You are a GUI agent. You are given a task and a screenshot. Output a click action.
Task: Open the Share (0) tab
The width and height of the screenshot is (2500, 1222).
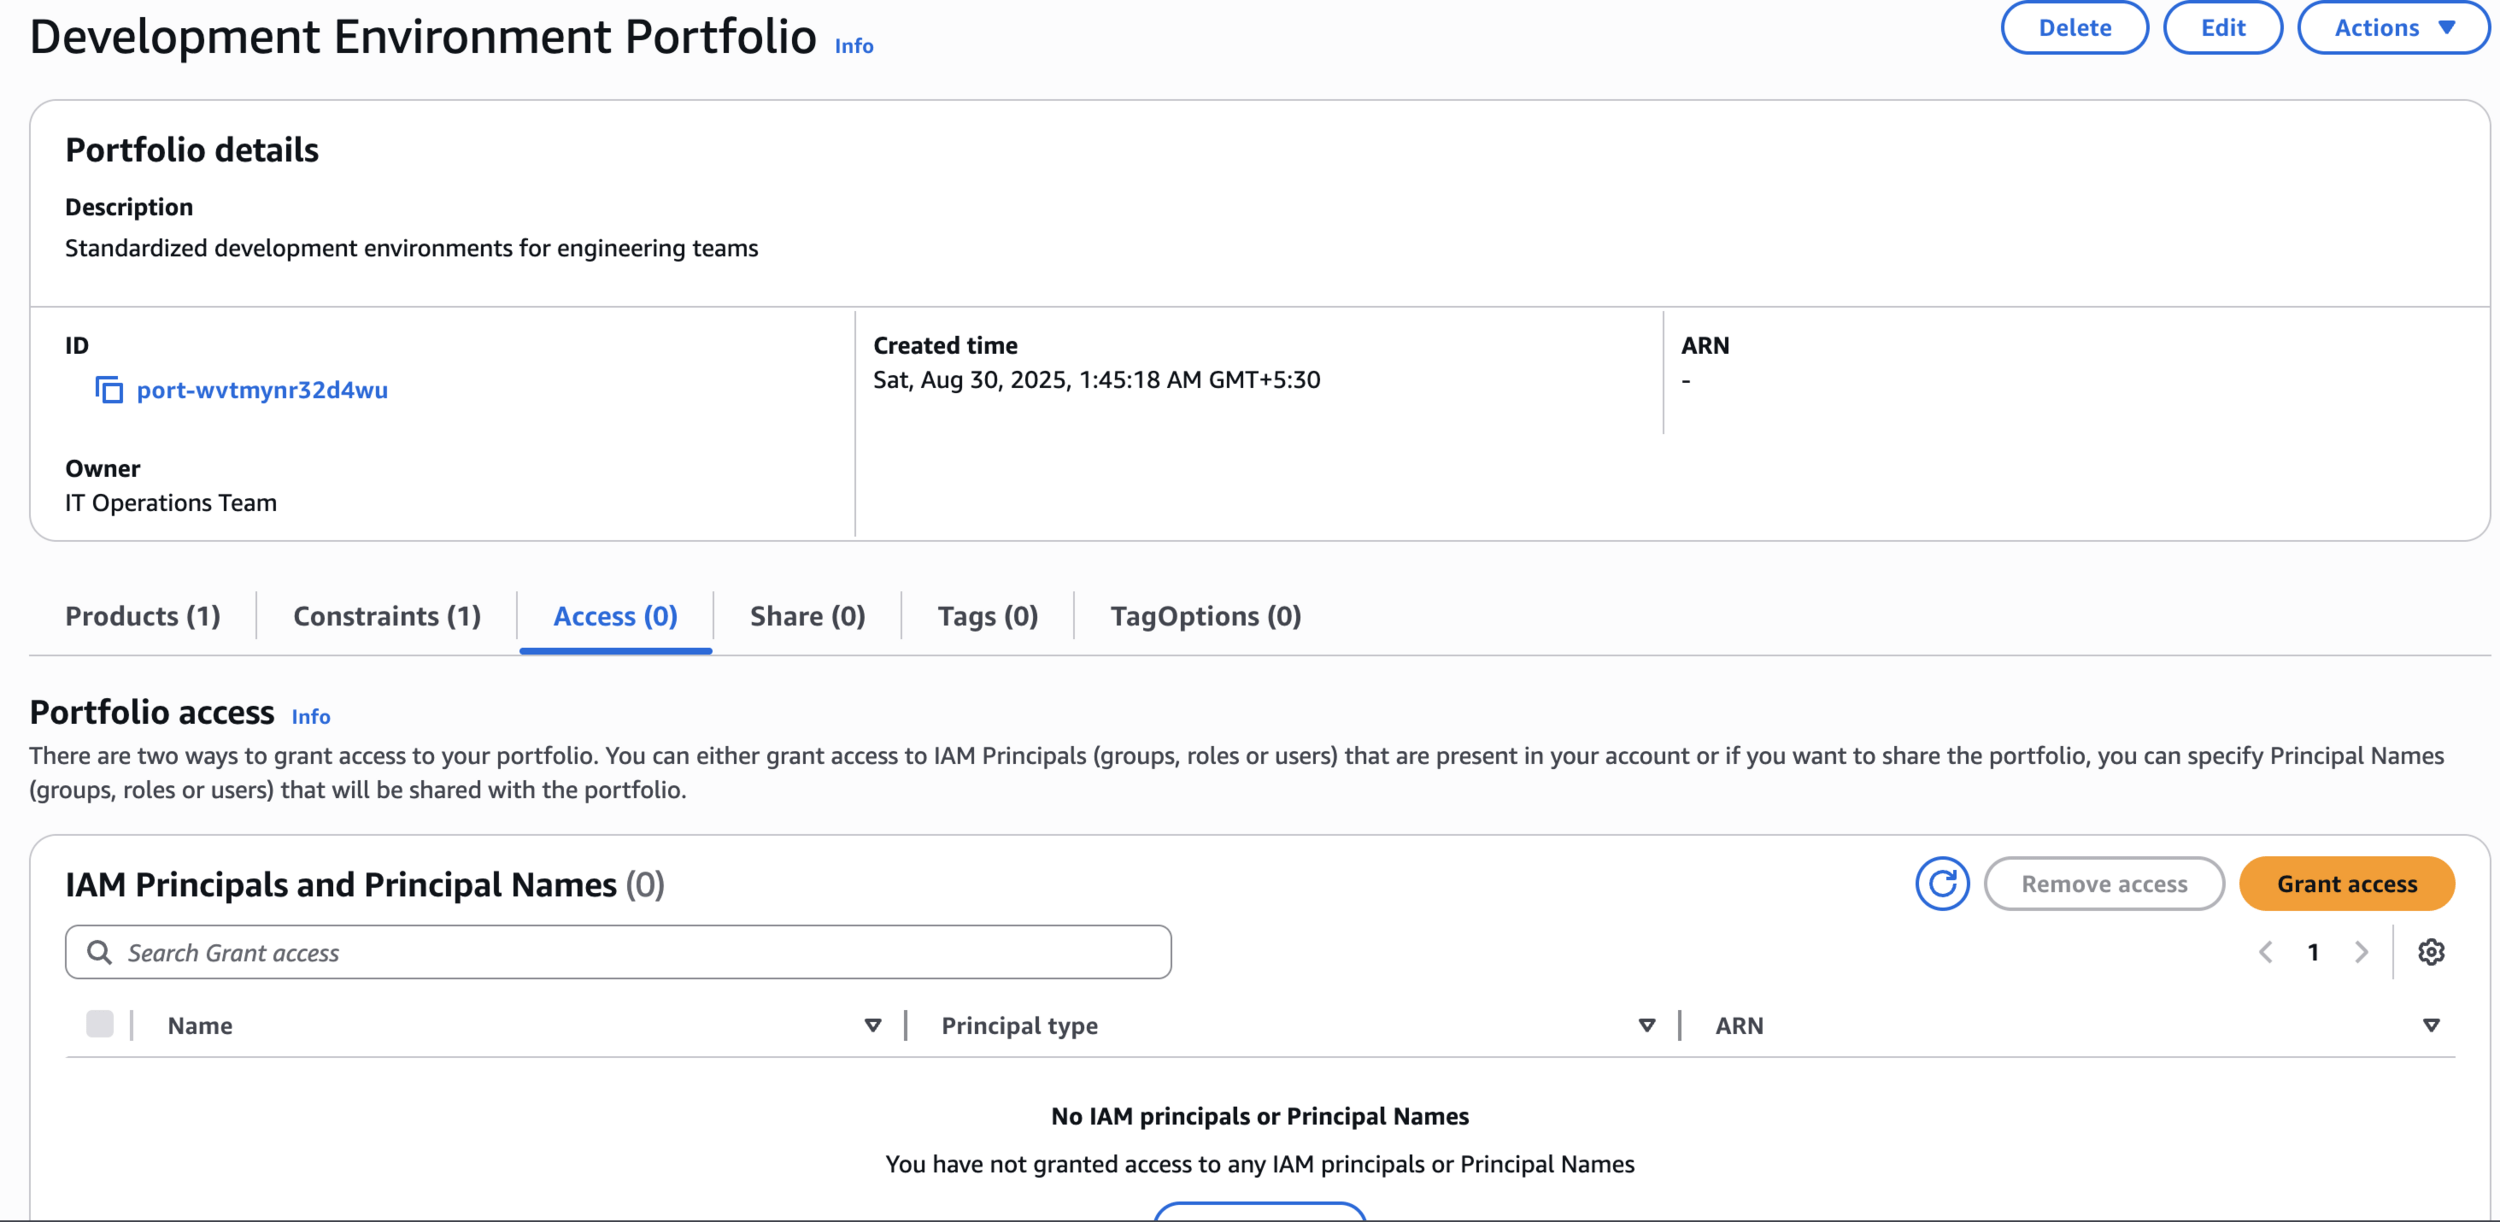(807, 616)
